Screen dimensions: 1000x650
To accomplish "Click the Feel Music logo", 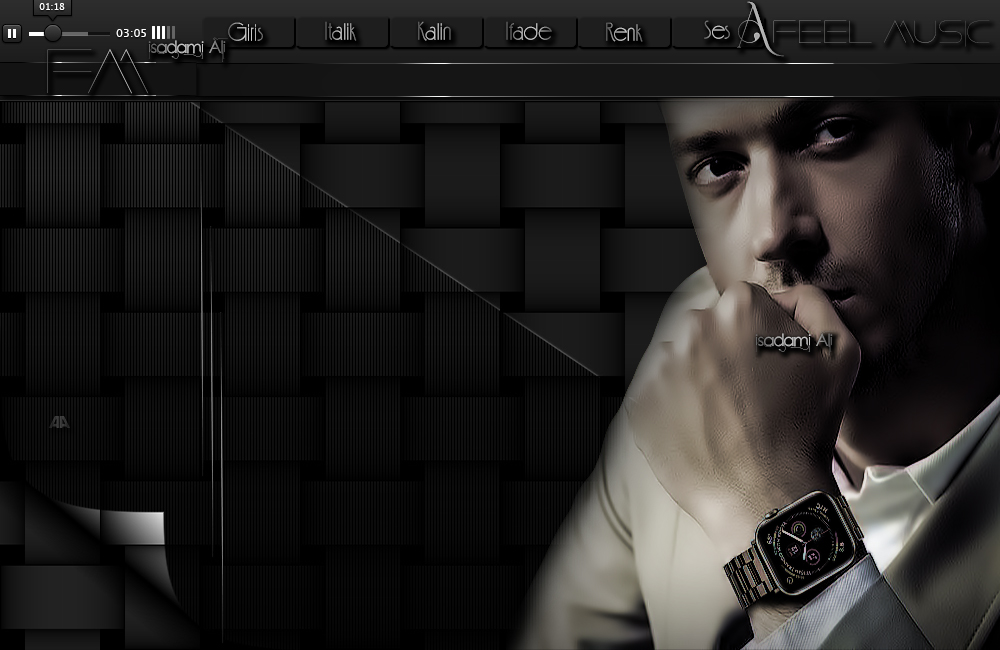I will pyautogui.click(x=865, y=30).
